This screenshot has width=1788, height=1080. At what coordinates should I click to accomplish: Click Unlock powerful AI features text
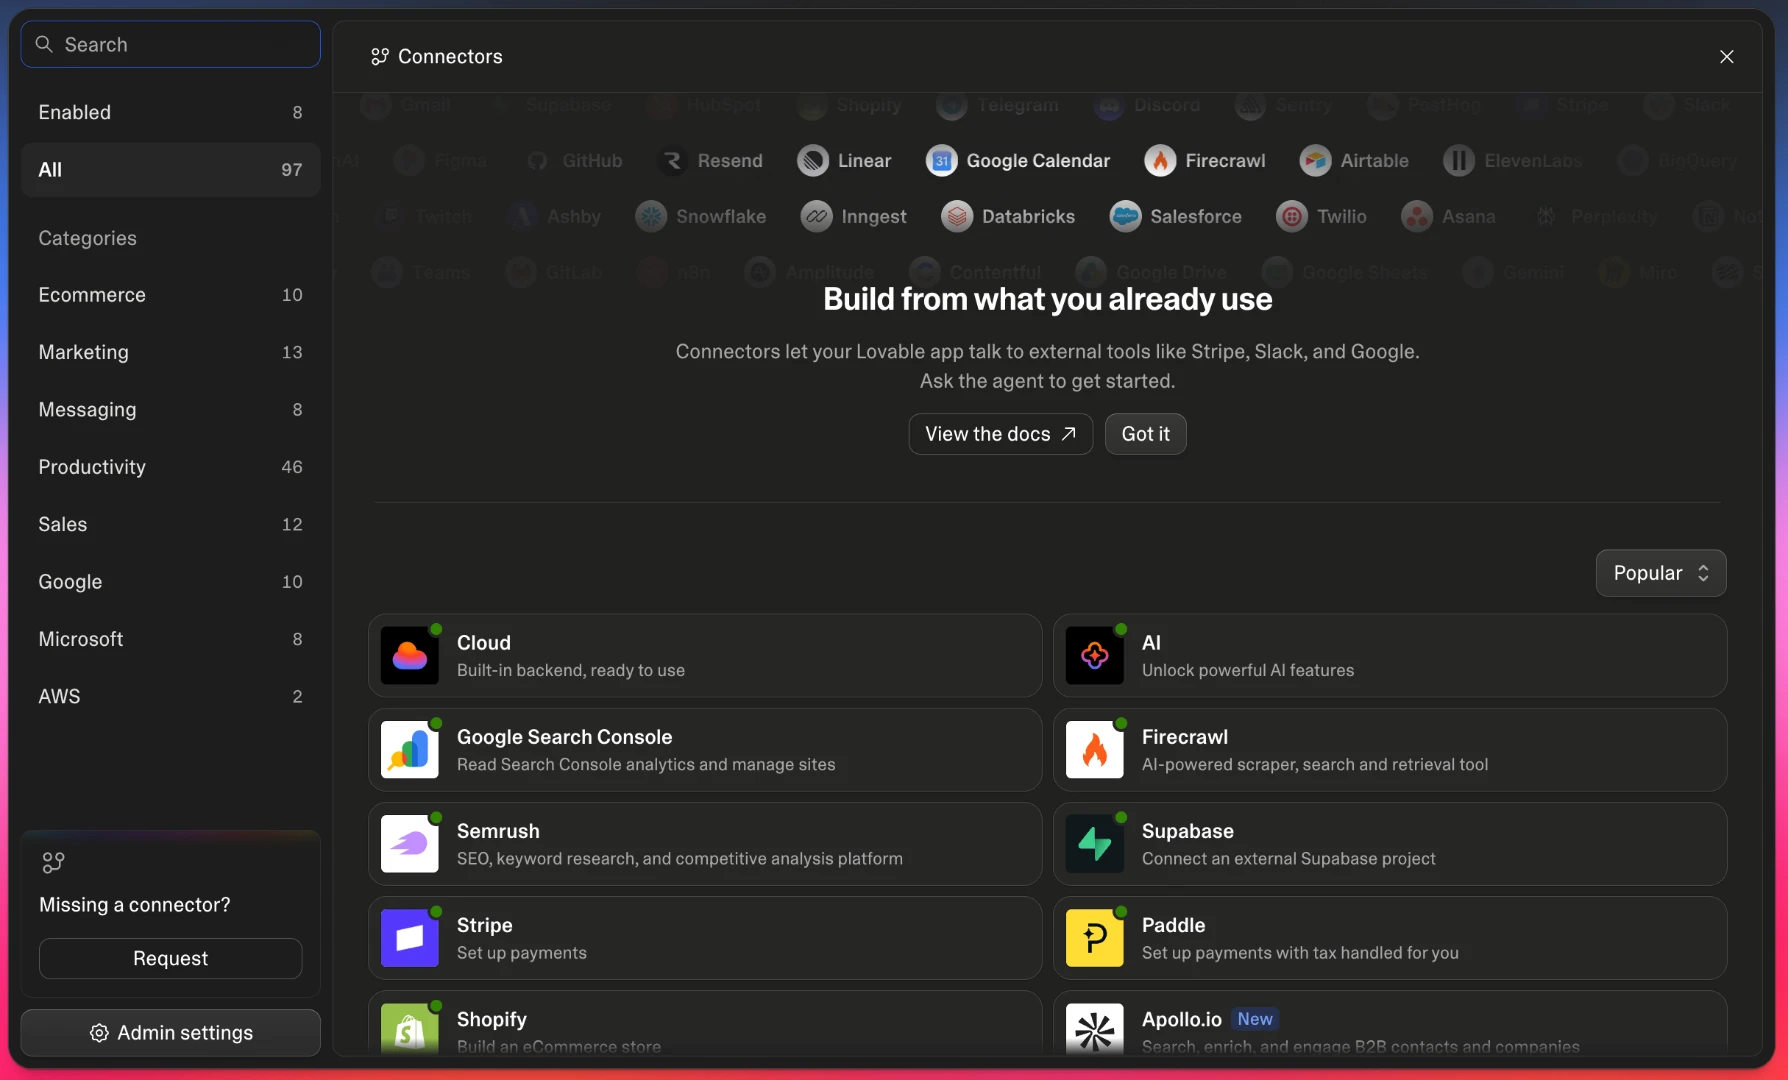point(1248,670)
